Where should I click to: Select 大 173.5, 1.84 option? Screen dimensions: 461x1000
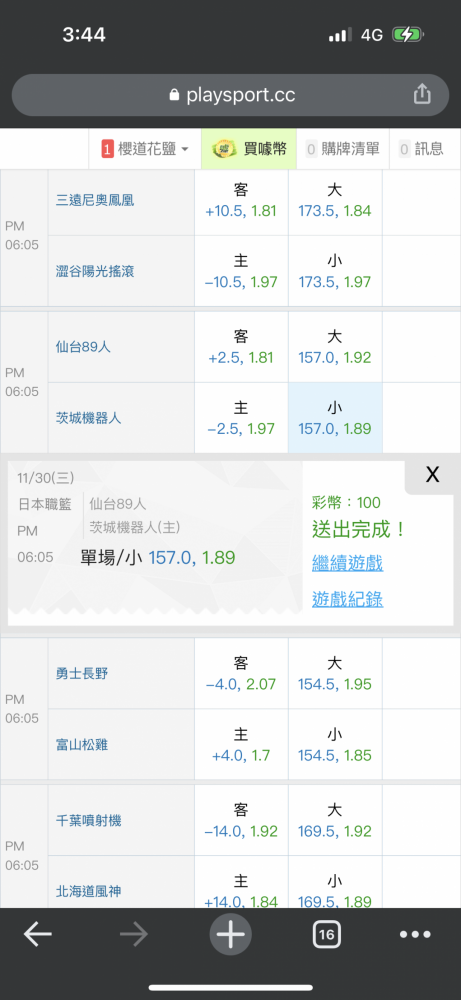pos(335,200)
